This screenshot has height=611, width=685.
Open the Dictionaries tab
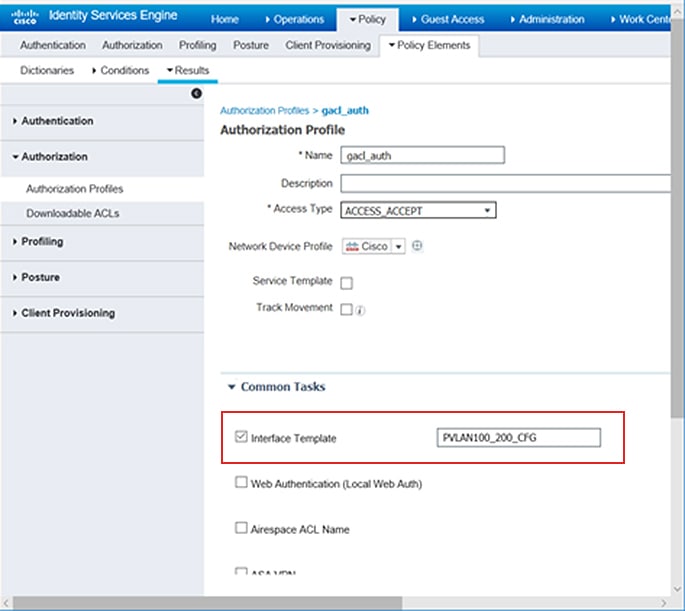pos(47,70)
